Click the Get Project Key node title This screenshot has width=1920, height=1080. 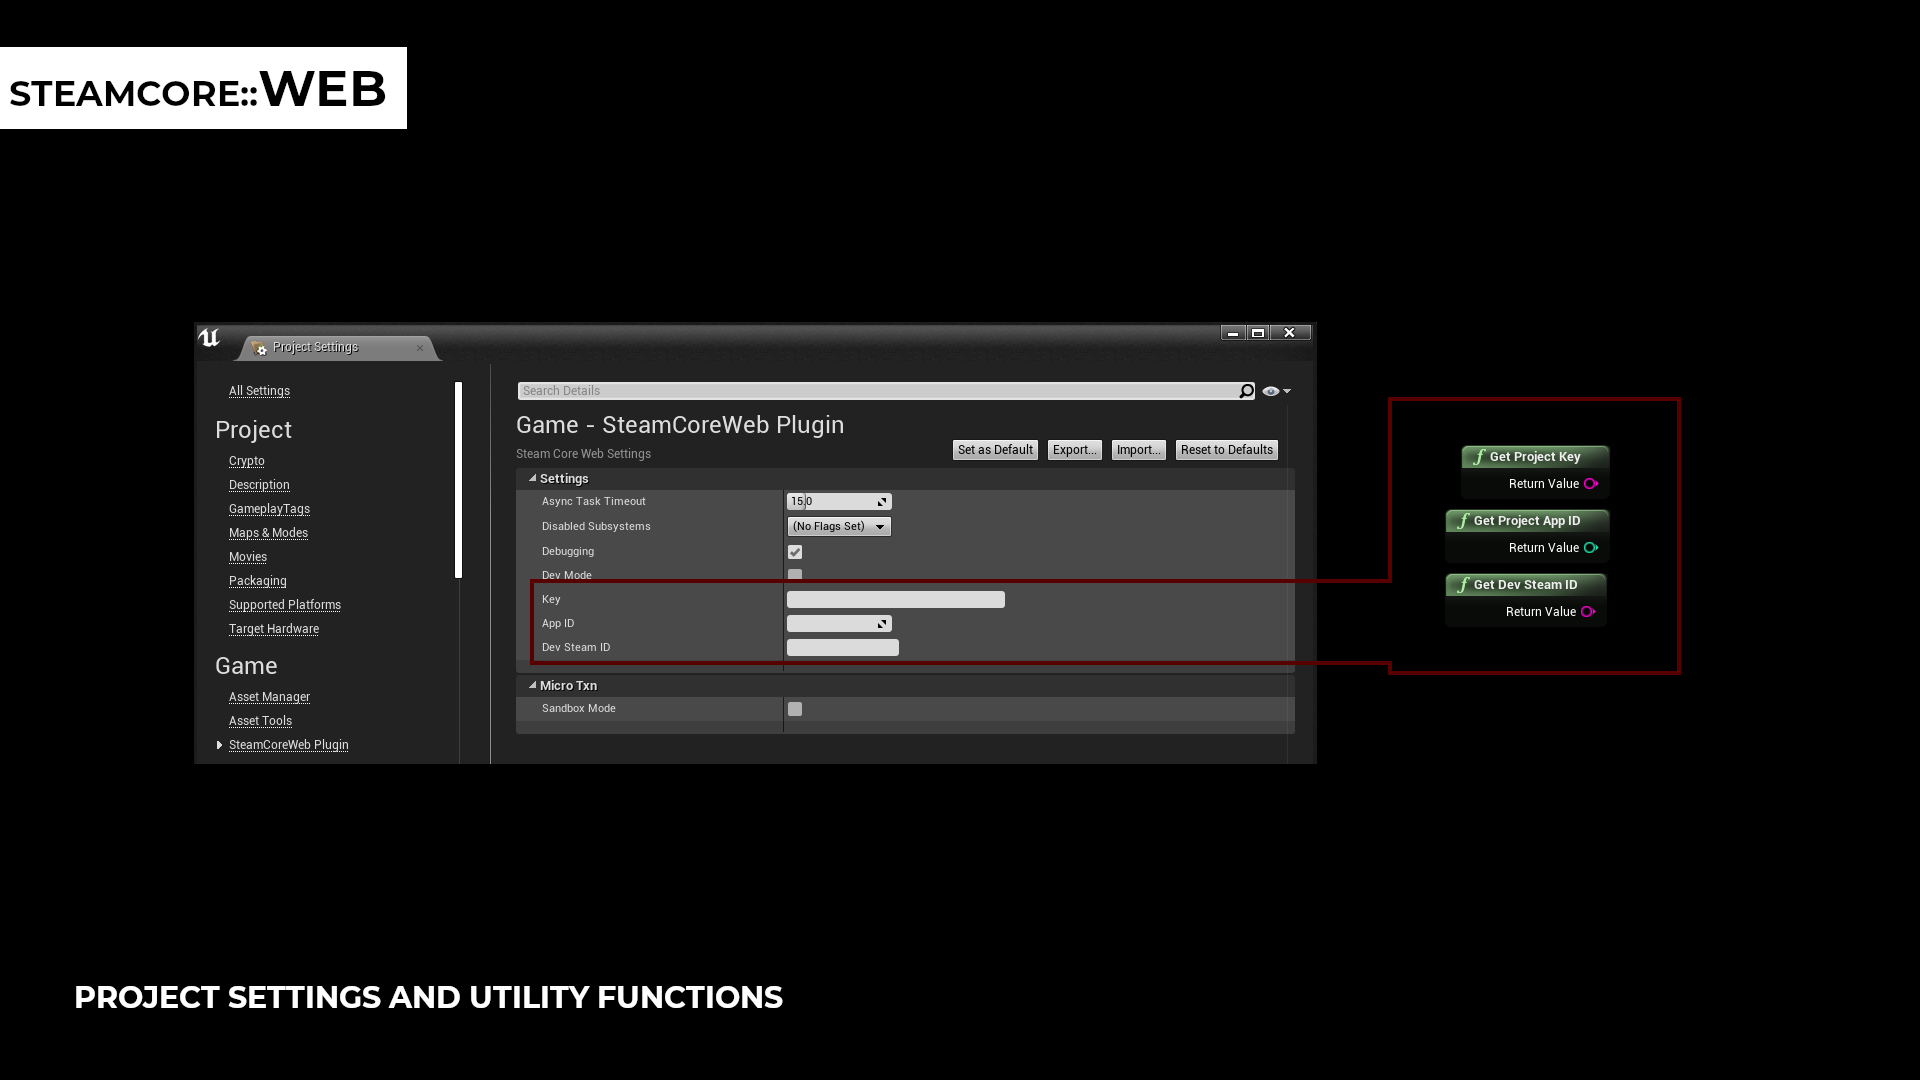1535,457
